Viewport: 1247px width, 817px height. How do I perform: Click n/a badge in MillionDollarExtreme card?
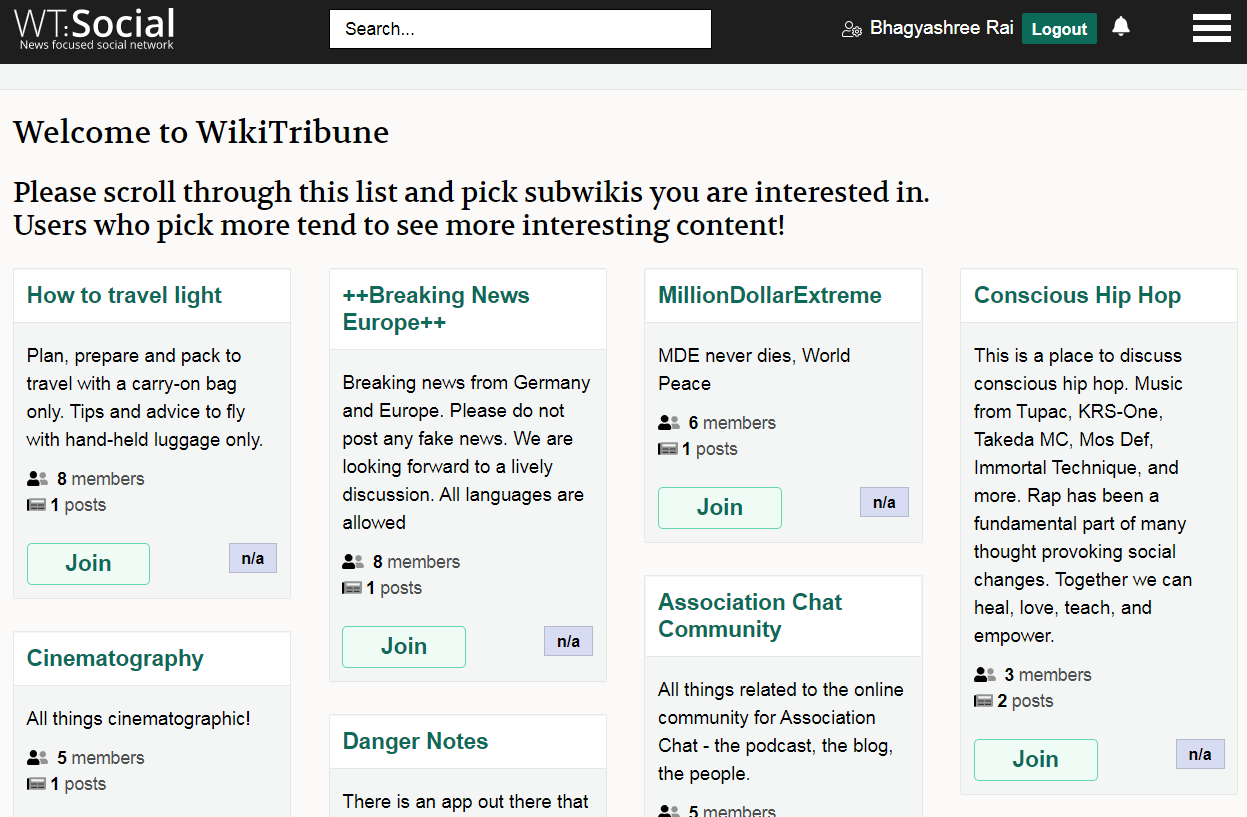[884, 502]
